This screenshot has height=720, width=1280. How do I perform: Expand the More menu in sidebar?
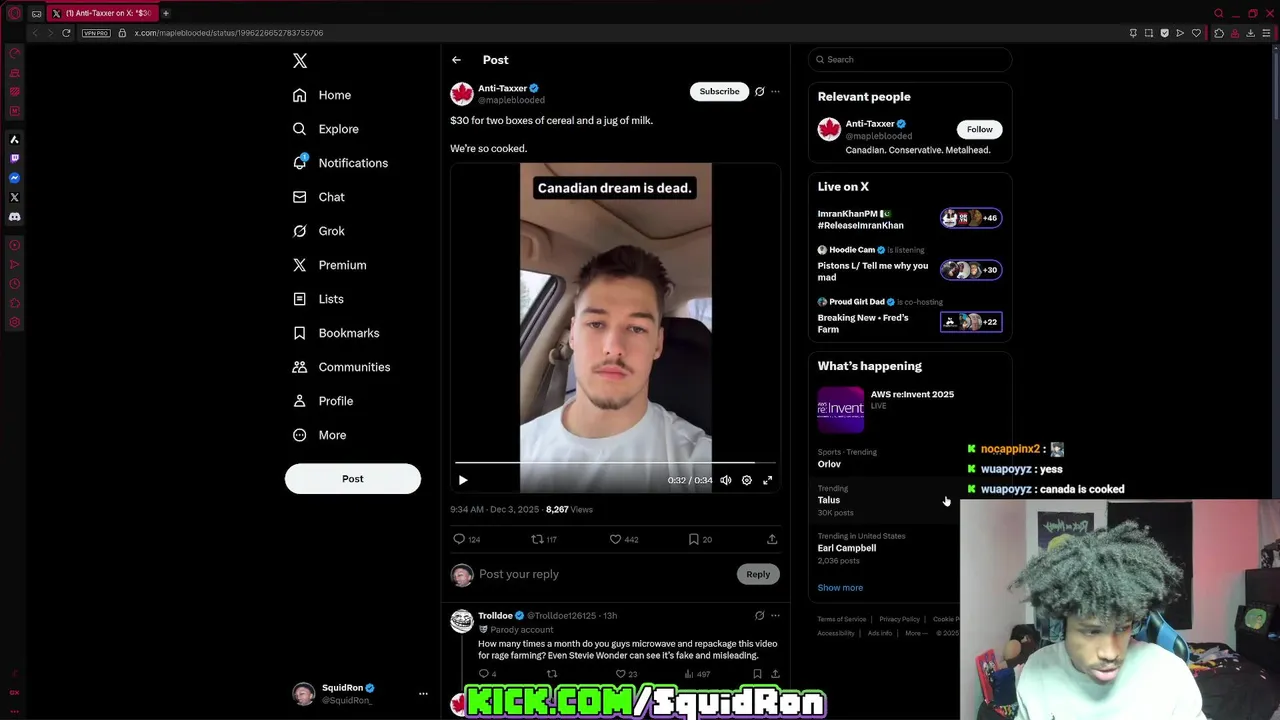tap(320, 435)
